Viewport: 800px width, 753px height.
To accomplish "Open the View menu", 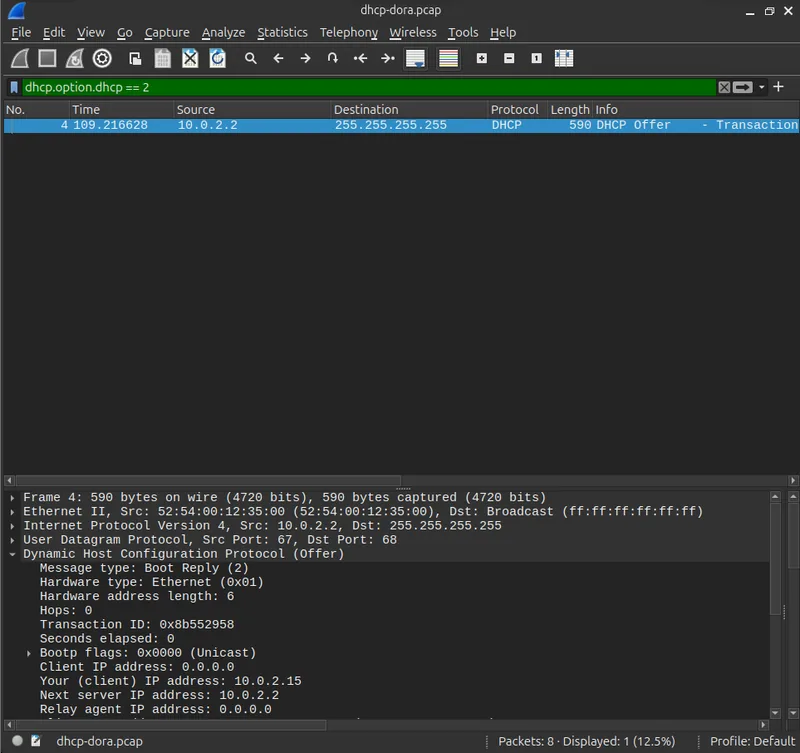I will click(91, 33).
